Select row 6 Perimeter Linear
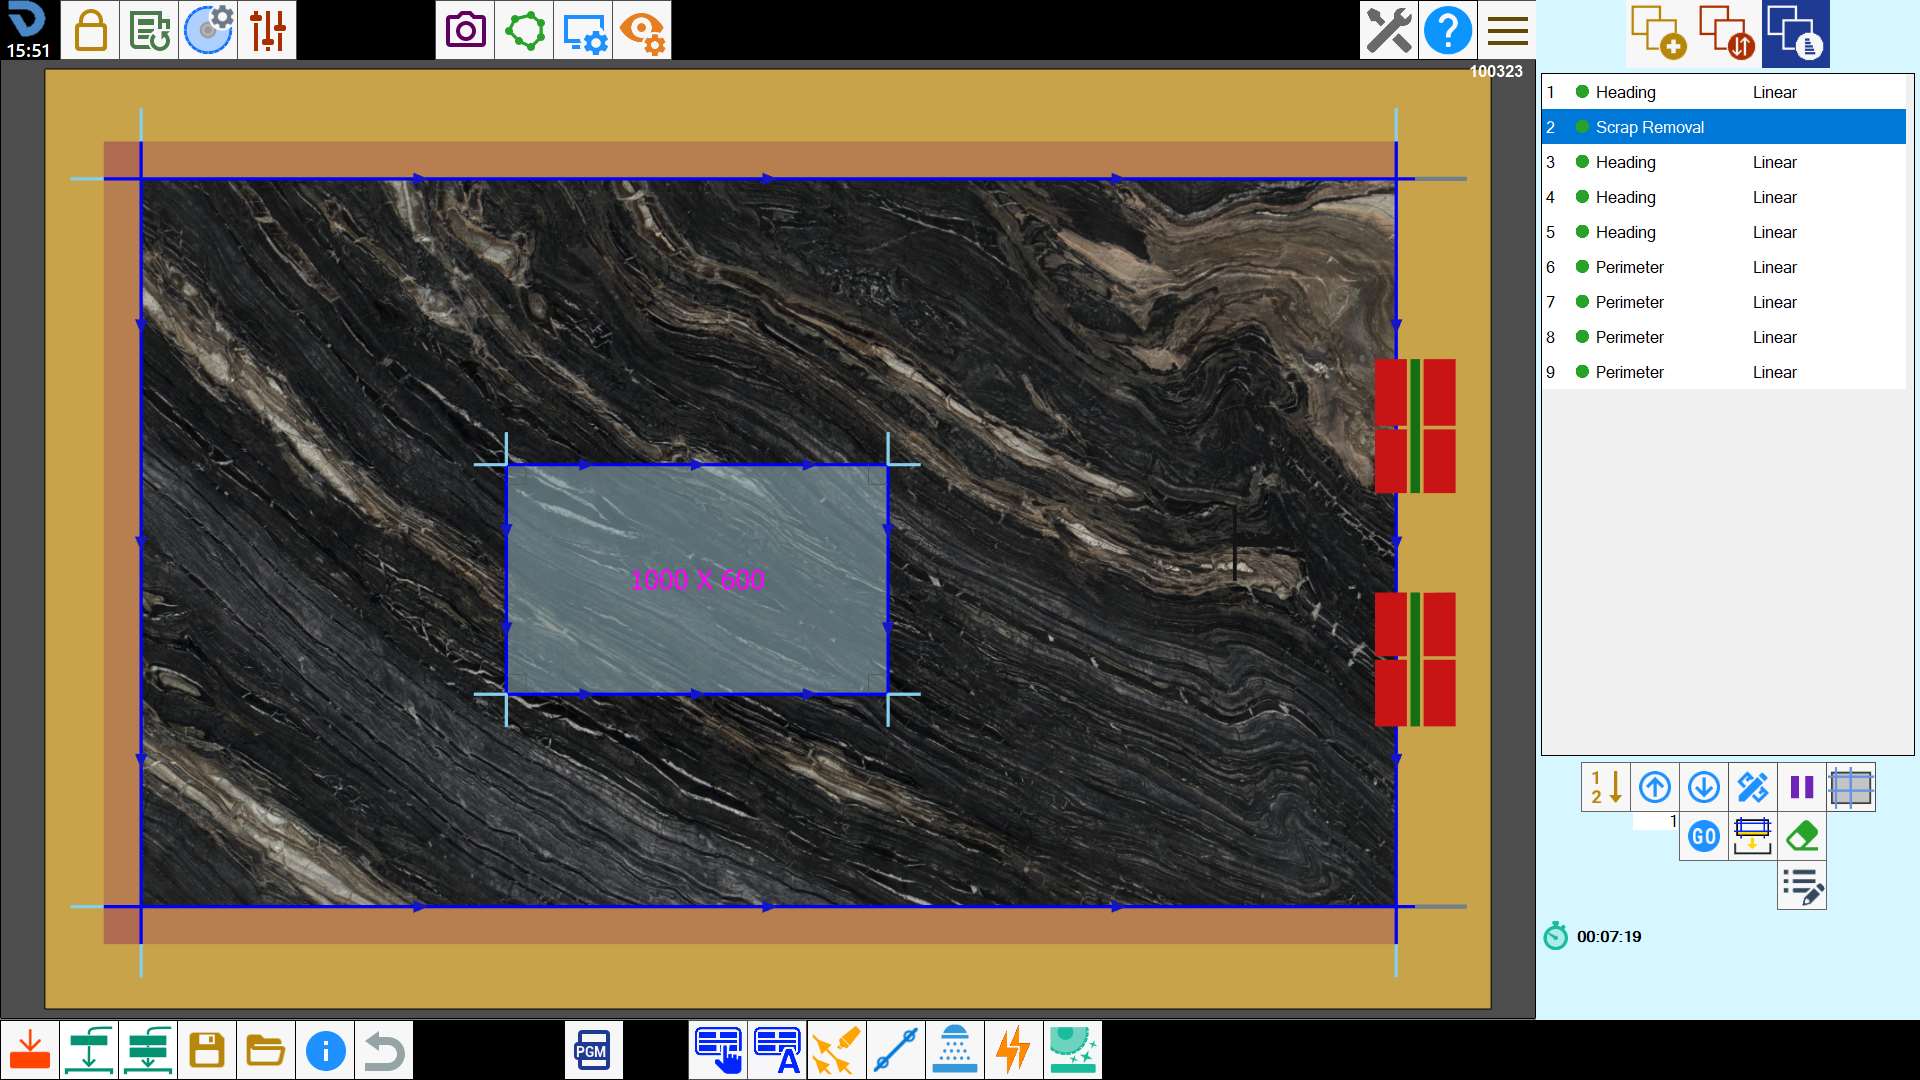 tap(1723, 267)
